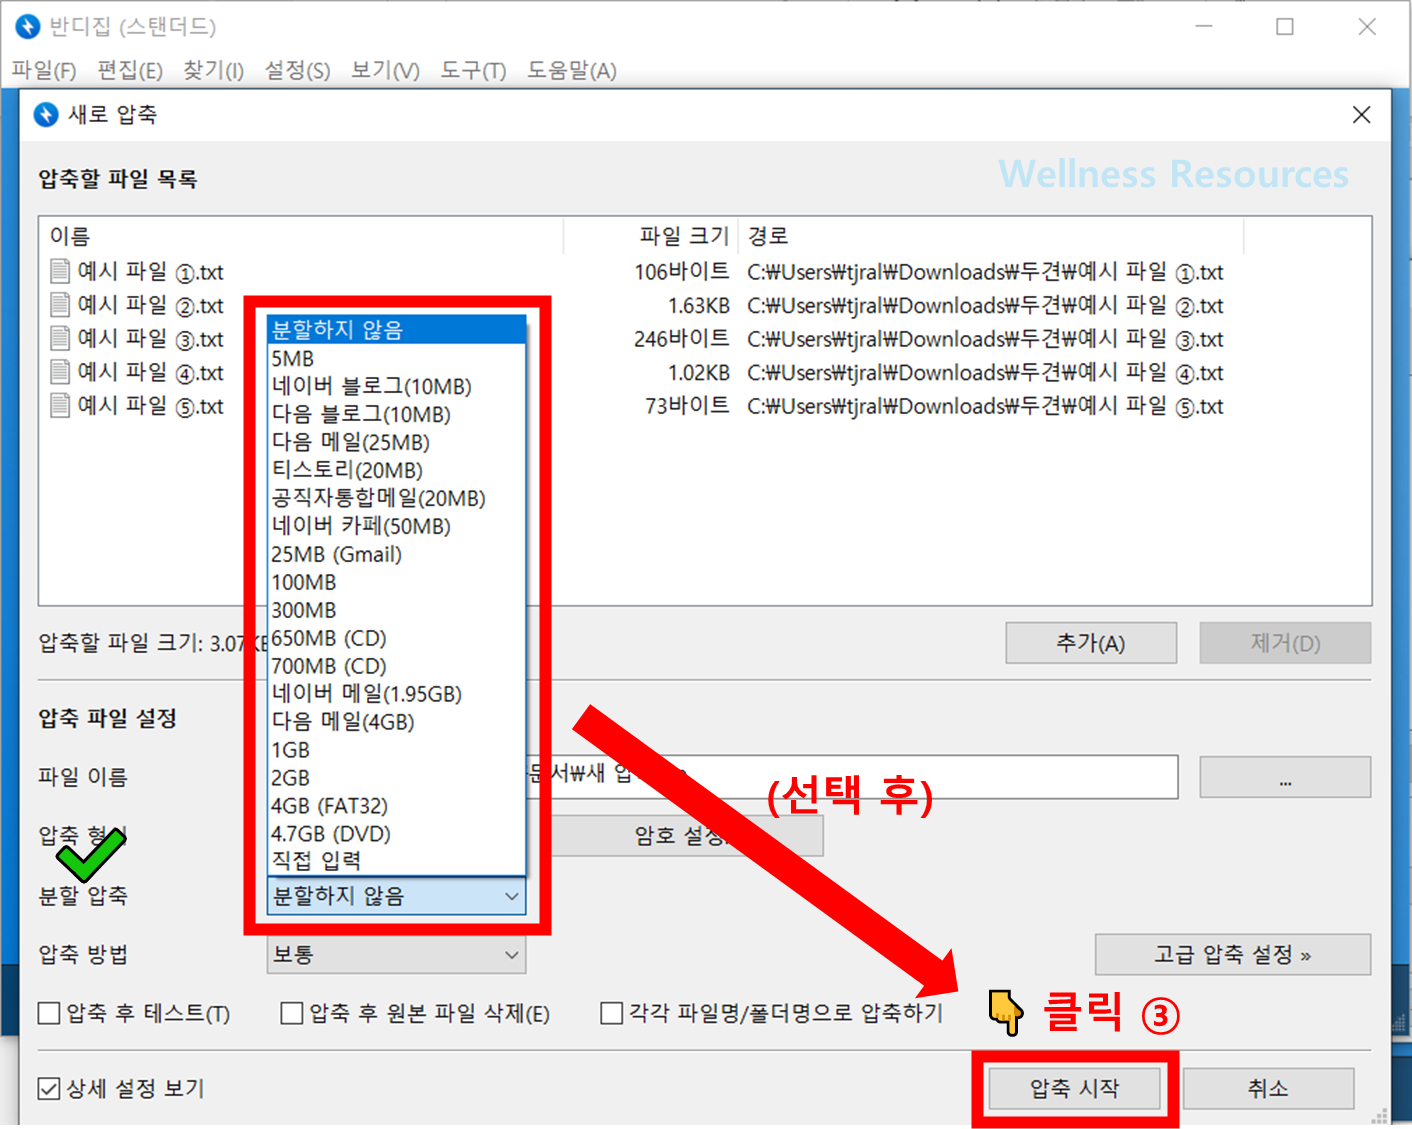Choose 공직자통합메일(20MB) split option
The image size is (1412, 1129).
tap(397, 498)
